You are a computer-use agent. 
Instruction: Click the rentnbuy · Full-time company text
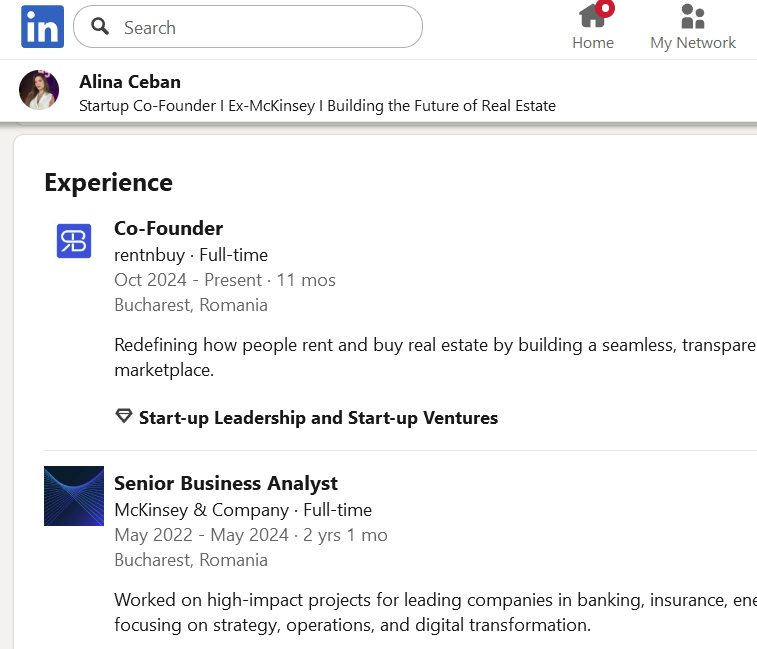pos(191,254)
